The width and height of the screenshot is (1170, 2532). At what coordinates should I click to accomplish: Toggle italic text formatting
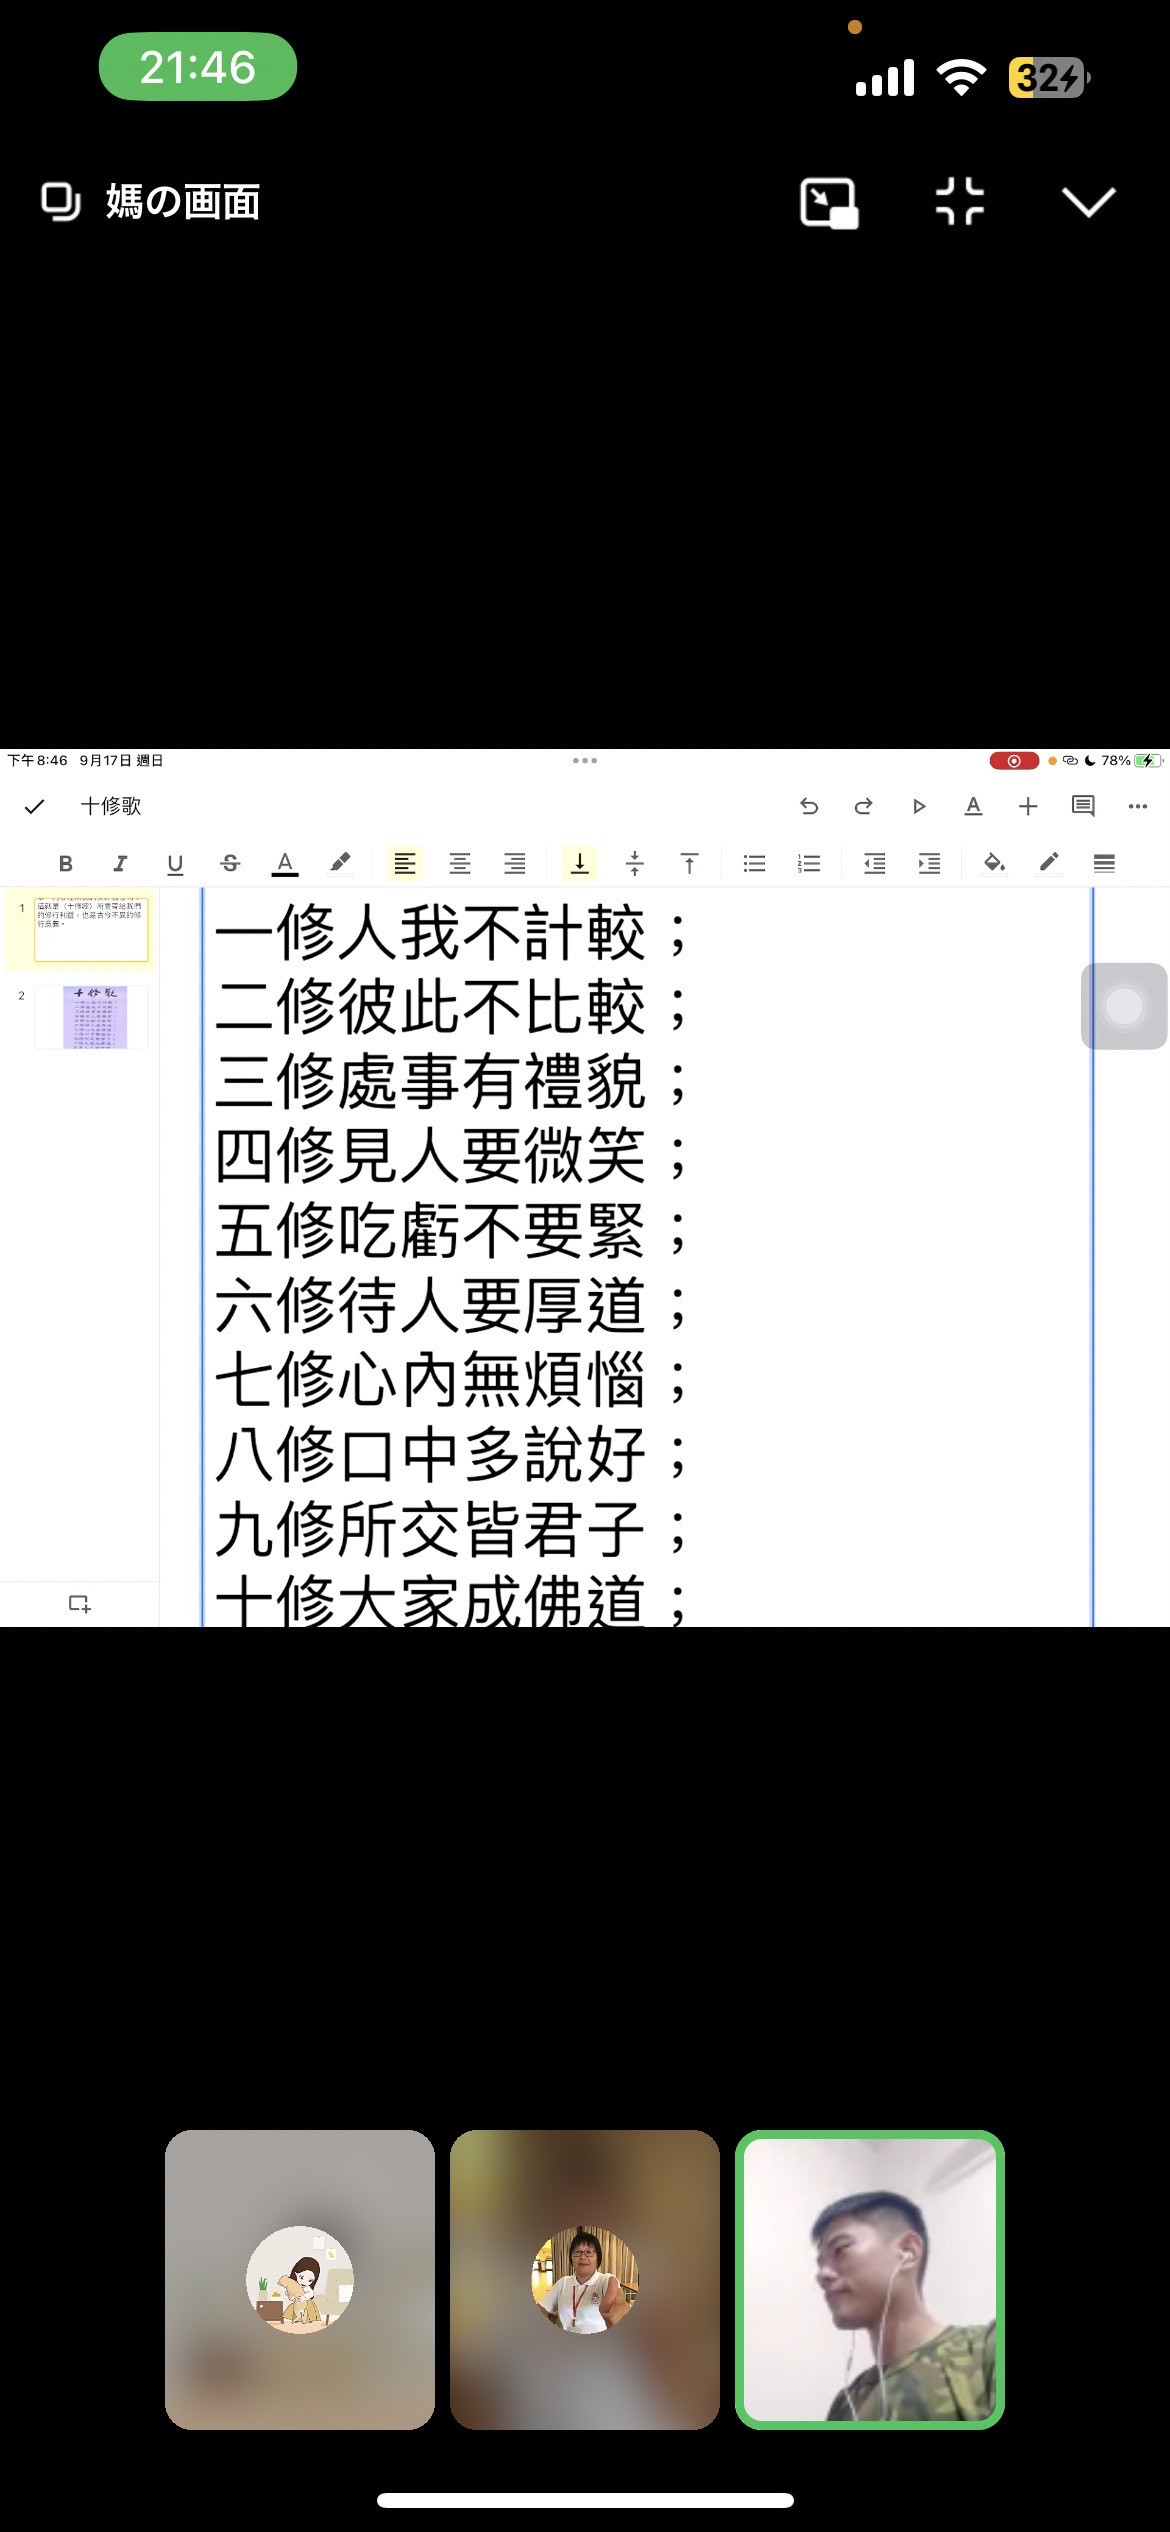click(121, 864)
